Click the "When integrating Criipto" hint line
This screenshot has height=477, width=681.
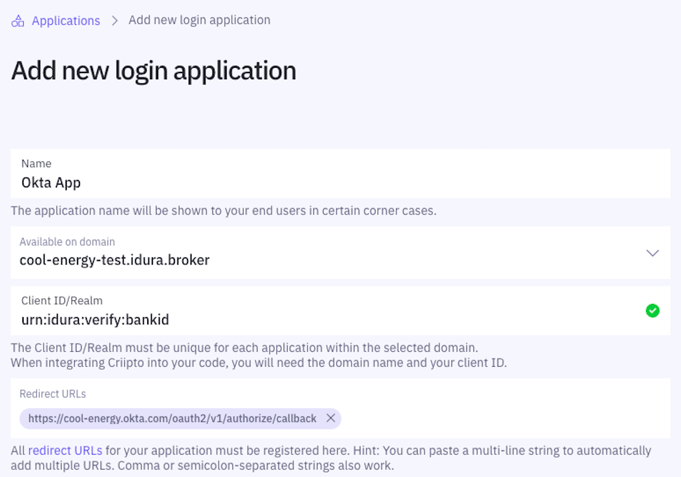click(x=259, y=363)
